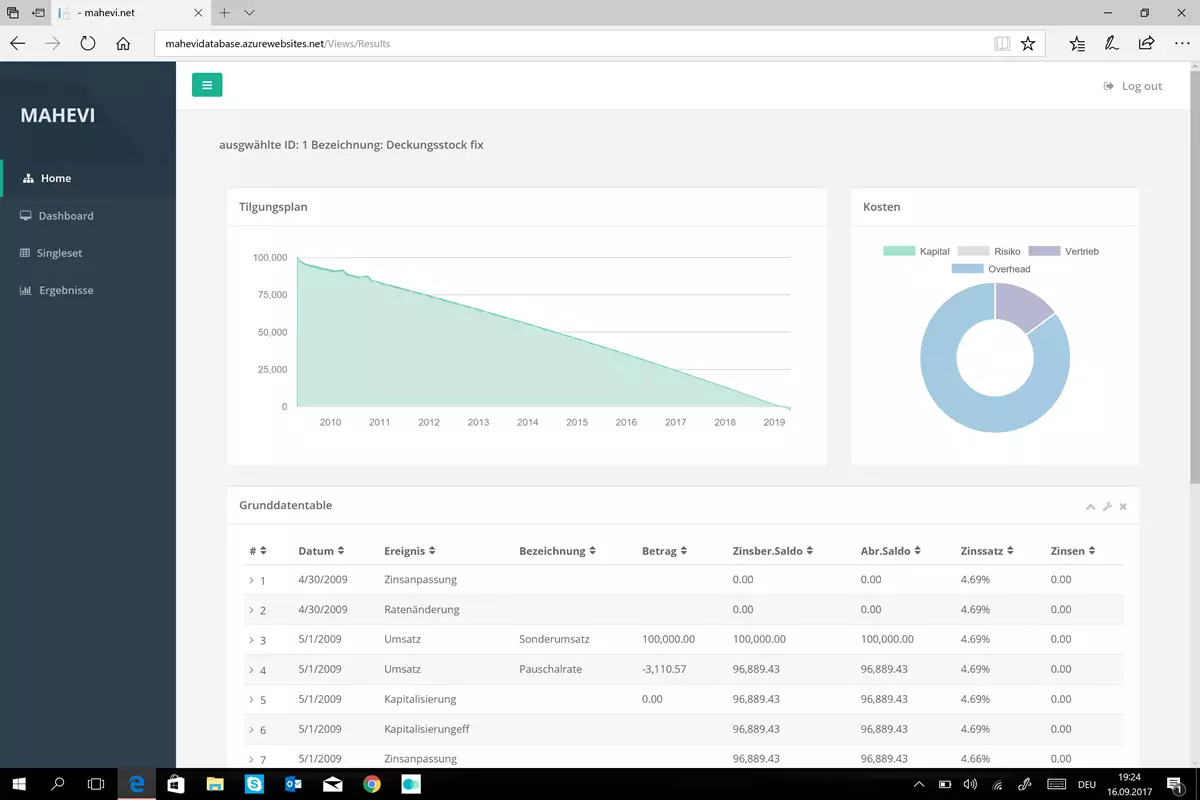Screen dimensions: 1200x800
Task: Toggle the Kapital legend entry
Action: pyautogui.click(x=916, y=251)
